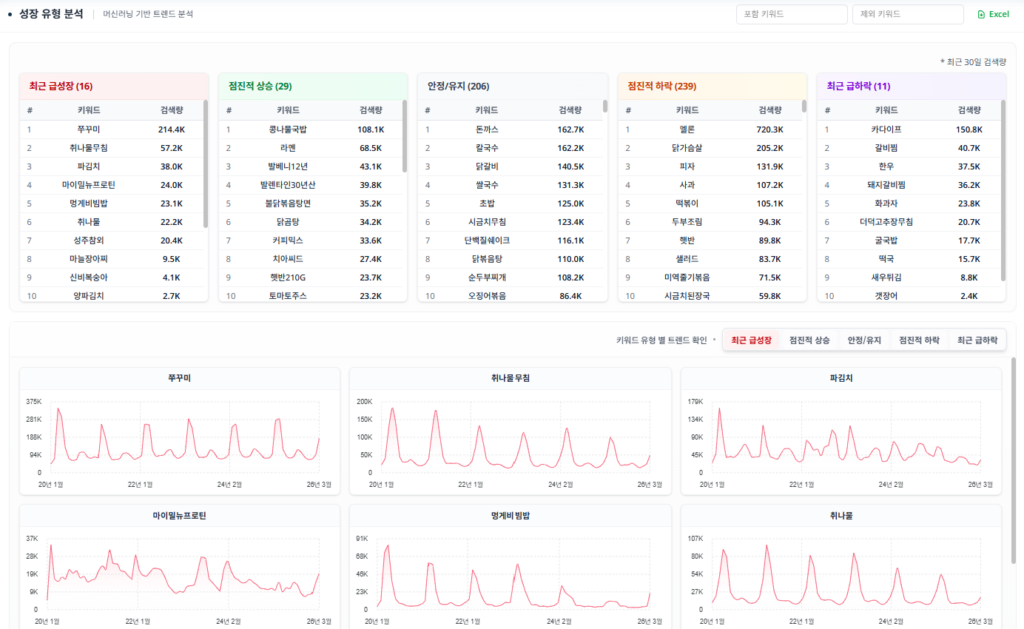Click the 쭈꾸미 trend chart thumbnail
Screen dimensions: 1024x629
180,430
